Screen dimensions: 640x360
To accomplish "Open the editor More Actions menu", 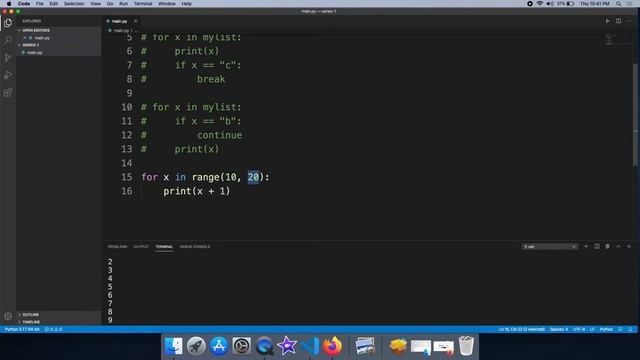I will click(629, 21).
